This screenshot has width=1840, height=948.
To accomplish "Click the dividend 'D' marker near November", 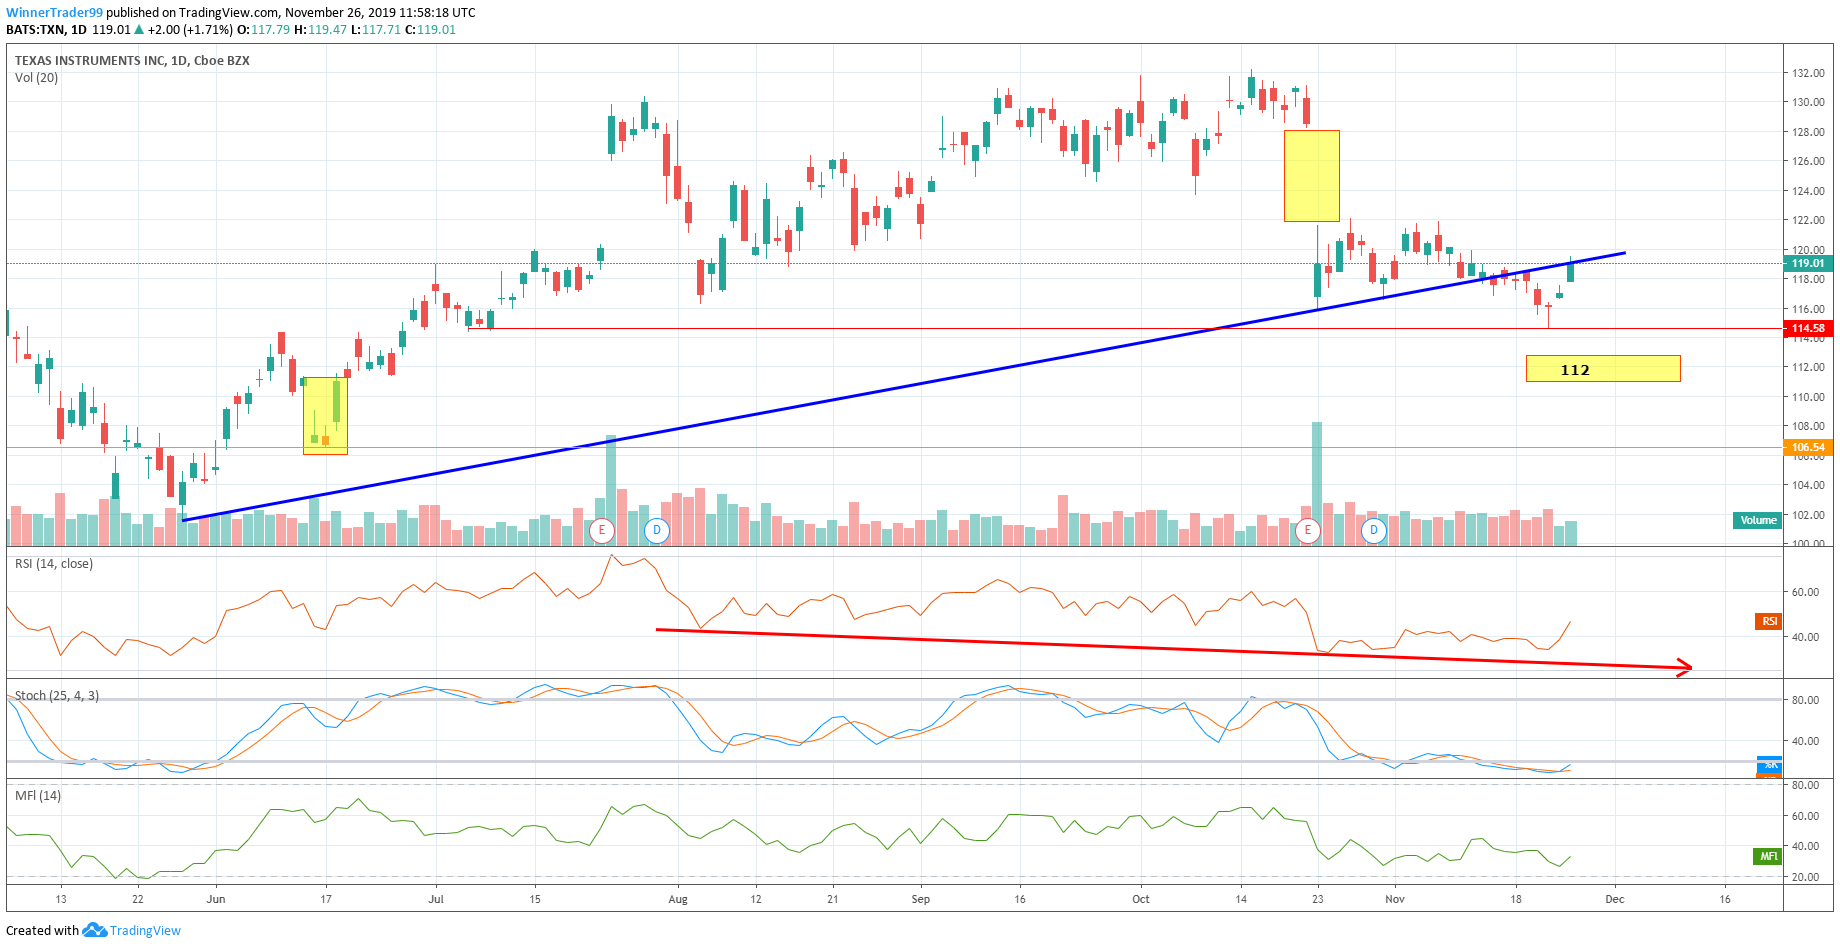I will (1374, 530).
